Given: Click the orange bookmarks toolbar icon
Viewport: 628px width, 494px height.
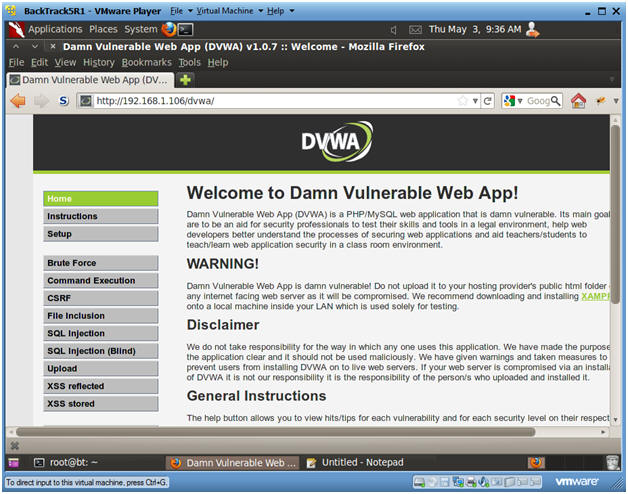Looking at the screenshot, I should [600, 101].
